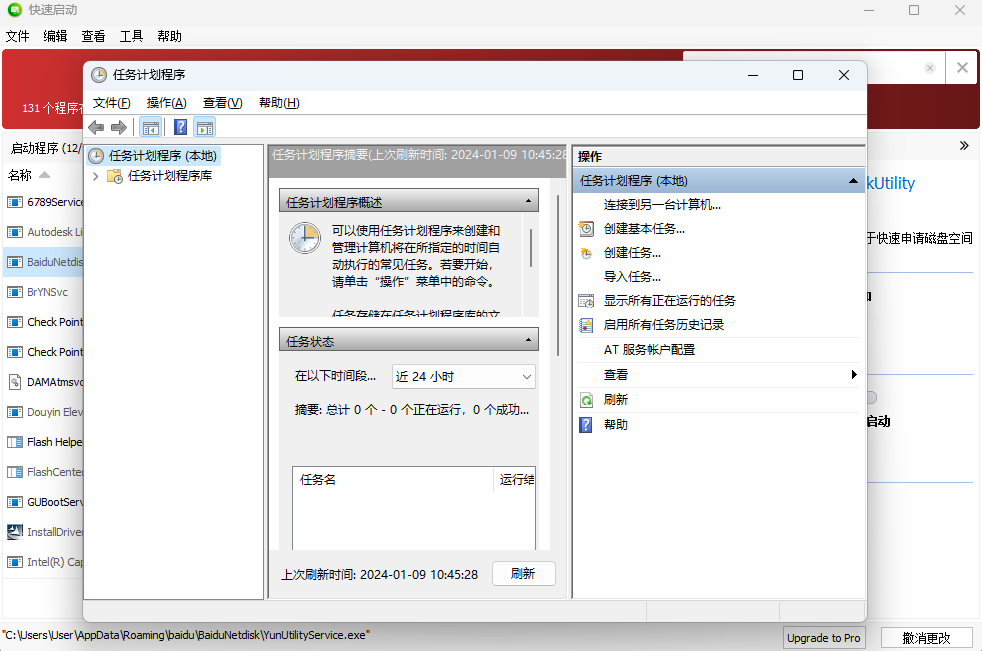Open the 工具 menu of the 快速启动 window
The image size is (982, 651).
point(130,36)
